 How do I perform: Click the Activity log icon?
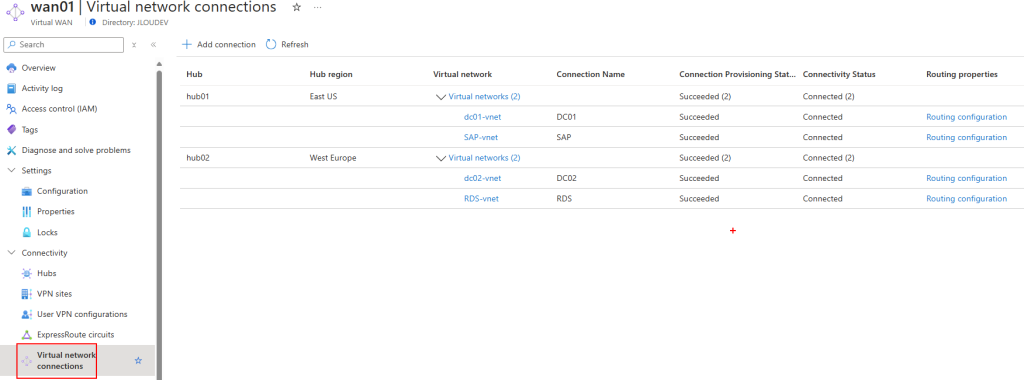11,88
